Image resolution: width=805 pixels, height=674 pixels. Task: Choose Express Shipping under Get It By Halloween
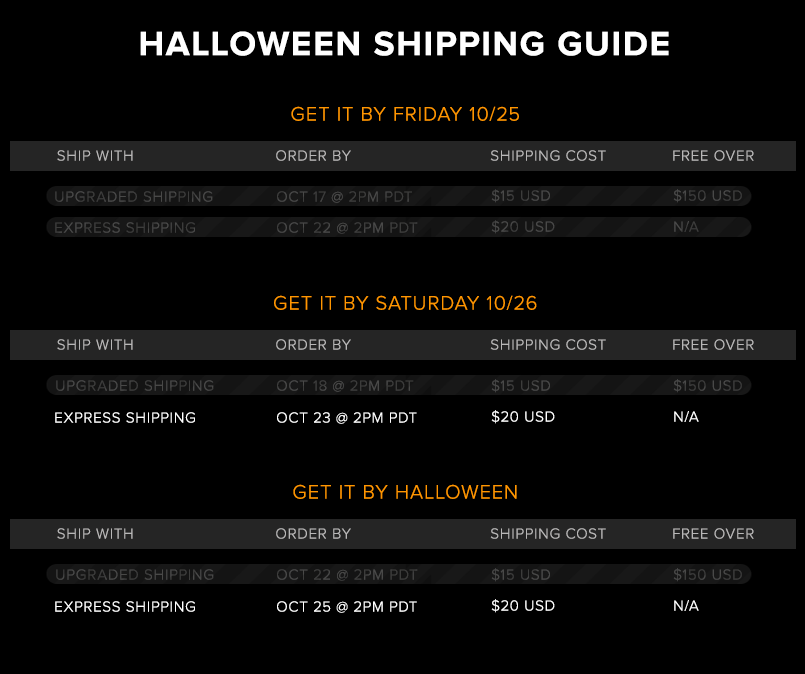coord(125,606)
